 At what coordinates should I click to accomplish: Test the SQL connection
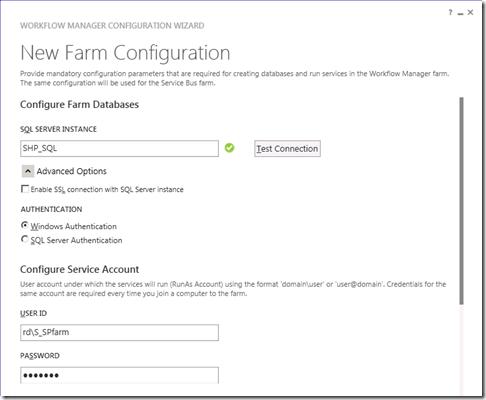click(x=287, y=149)
